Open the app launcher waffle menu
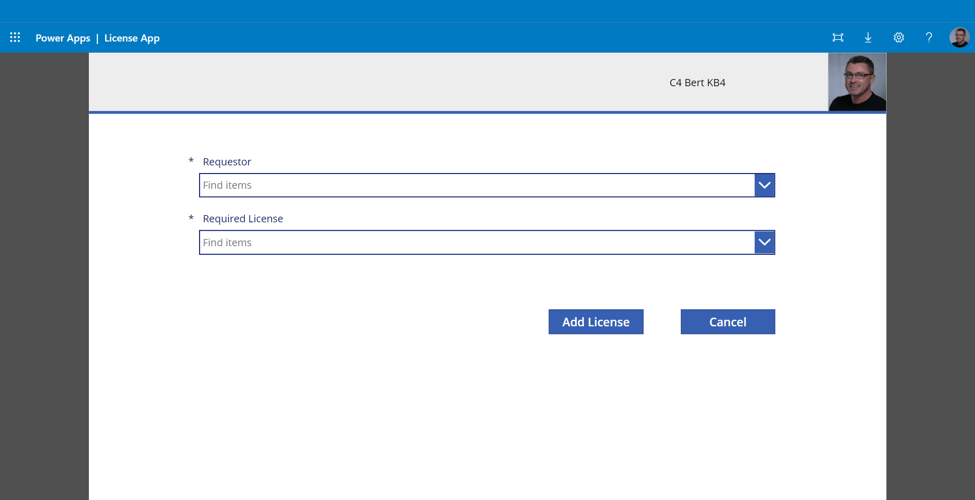 15,38
